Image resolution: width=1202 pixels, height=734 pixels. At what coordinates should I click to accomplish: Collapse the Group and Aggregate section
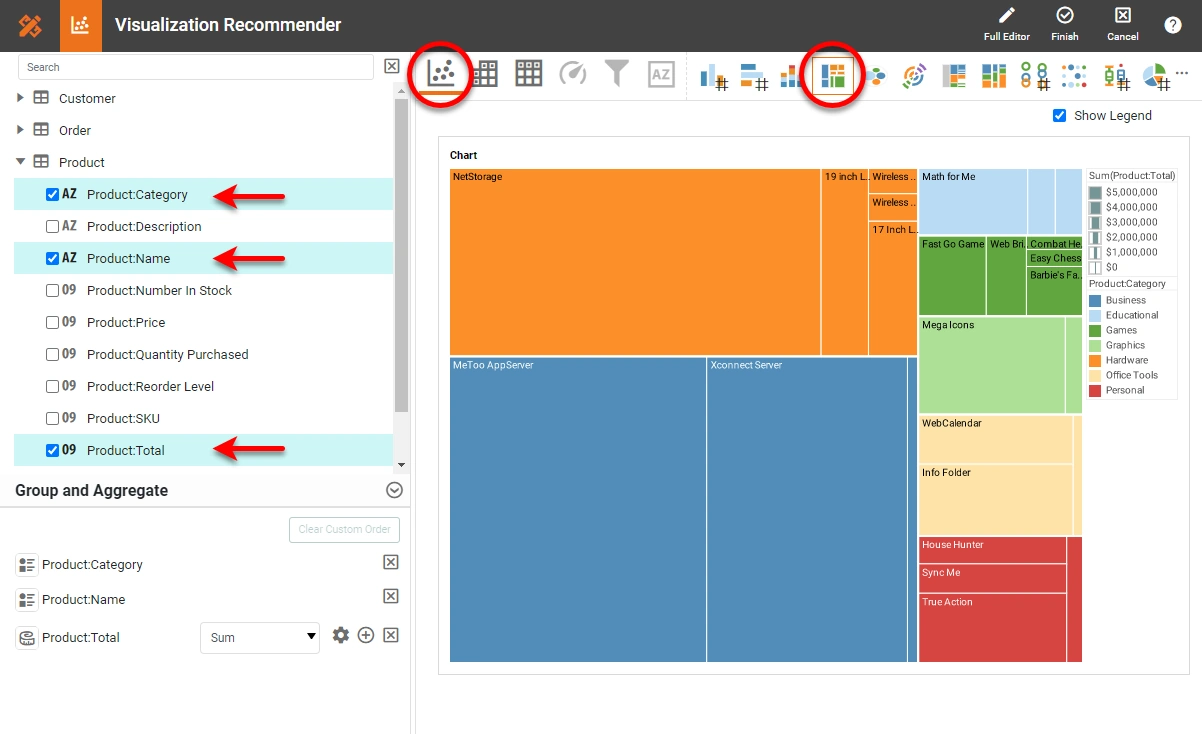click(394, 490)
